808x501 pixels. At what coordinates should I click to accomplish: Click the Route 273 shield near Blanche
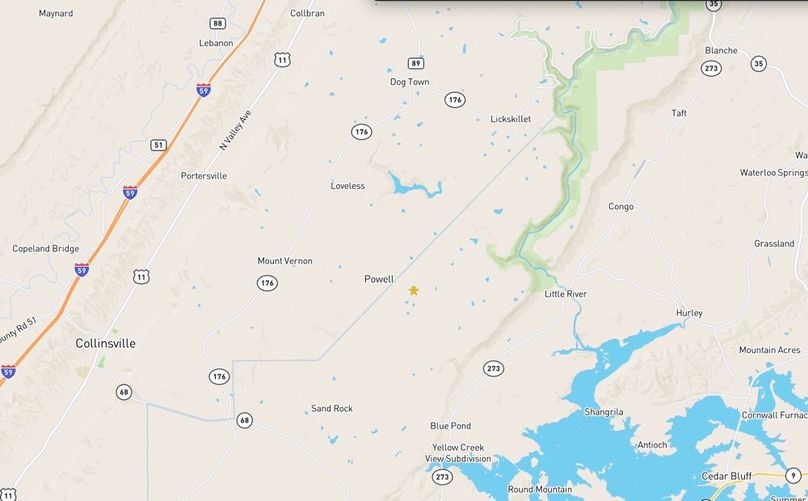pyautogui.click(x=711, y=69)
